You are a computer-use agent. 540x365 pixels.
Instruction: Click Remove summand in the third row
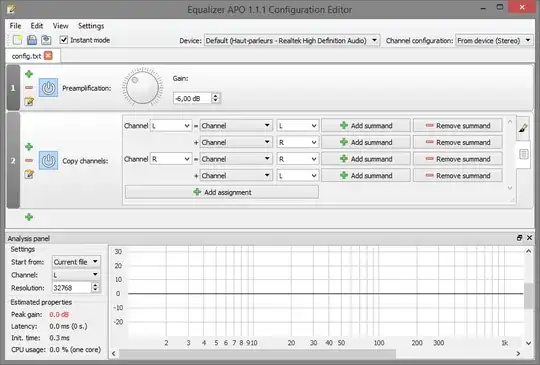click(458, 159)
